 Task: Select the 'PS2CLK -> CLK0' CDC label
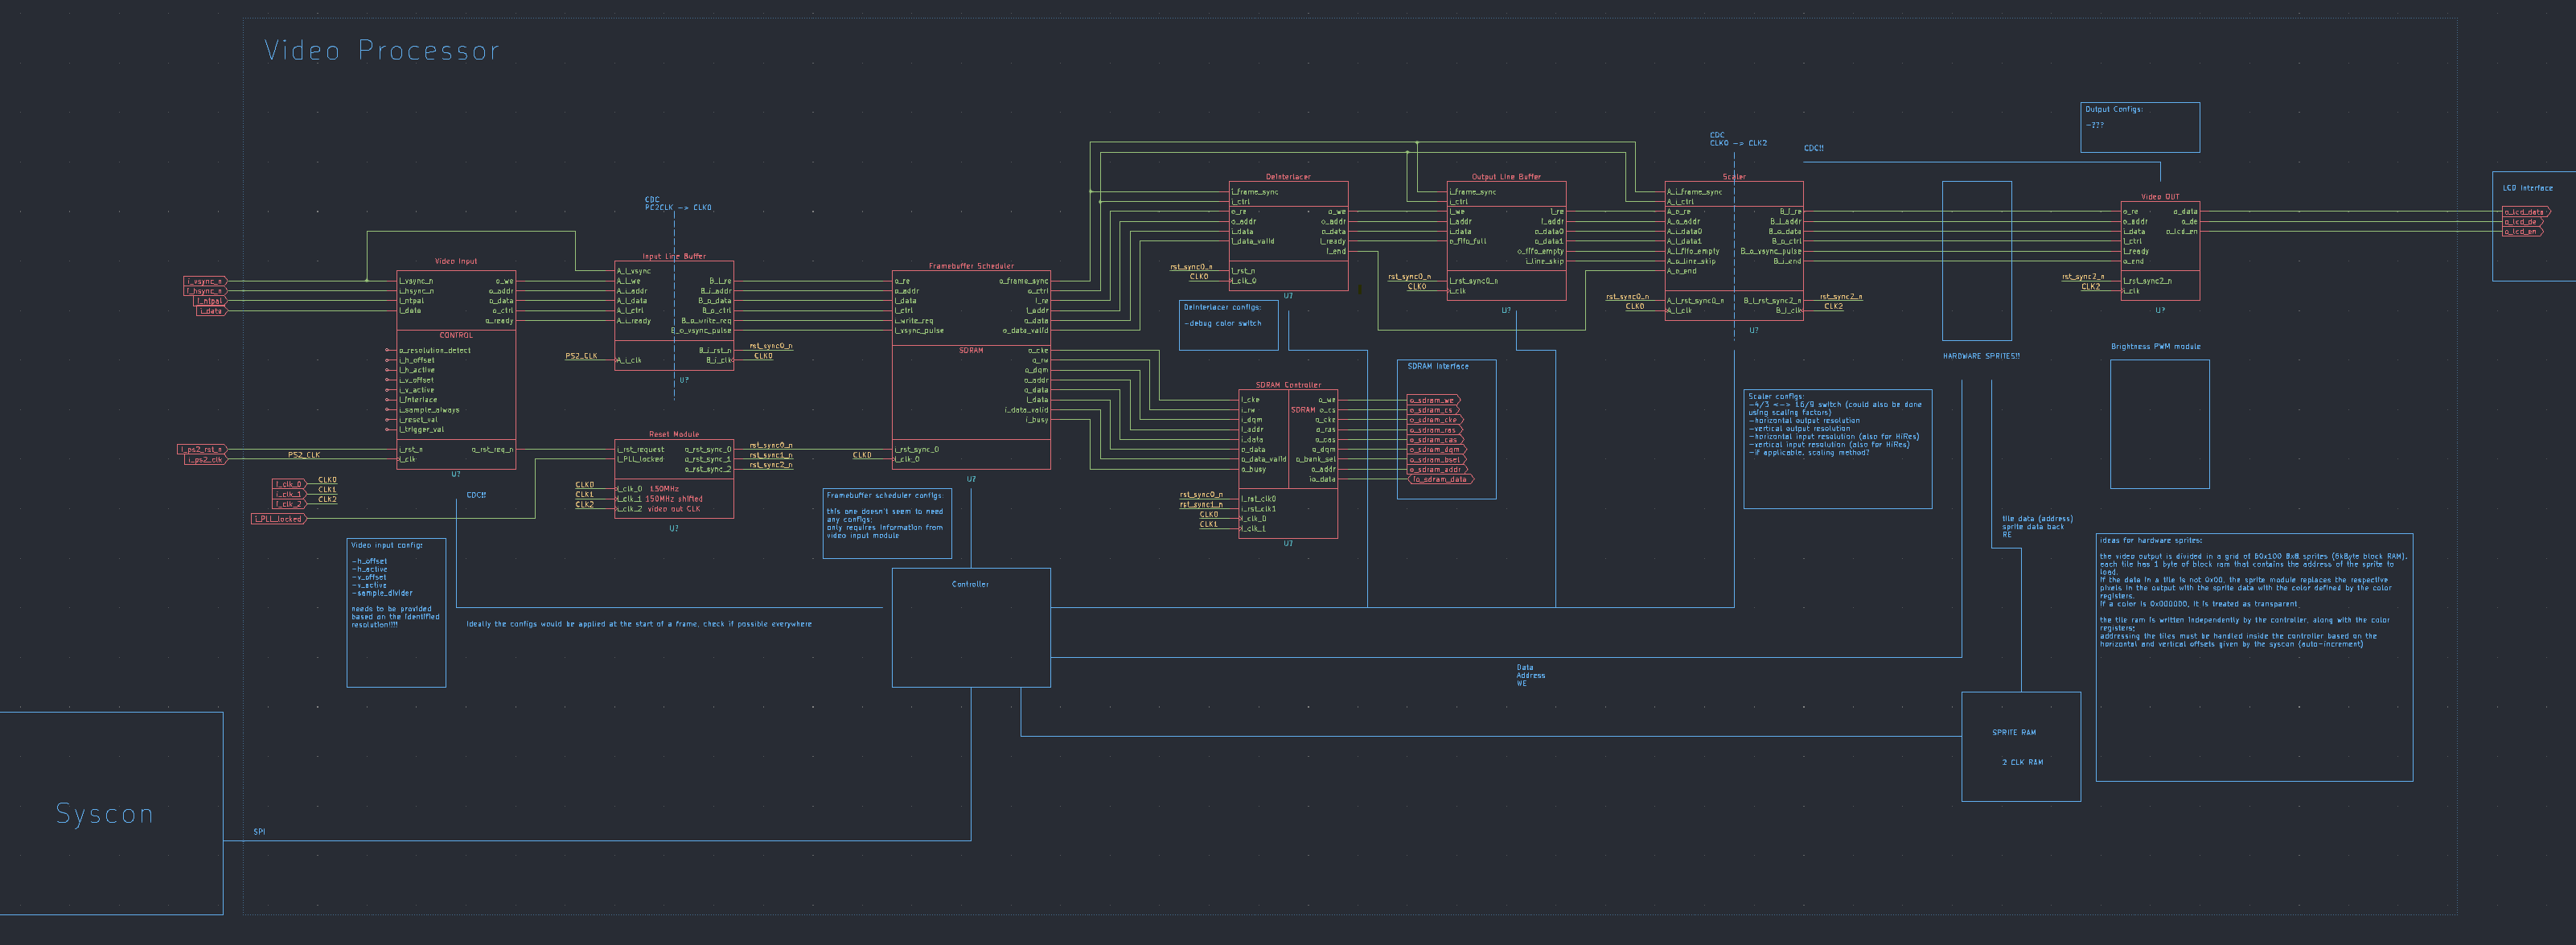coord(678,208)
